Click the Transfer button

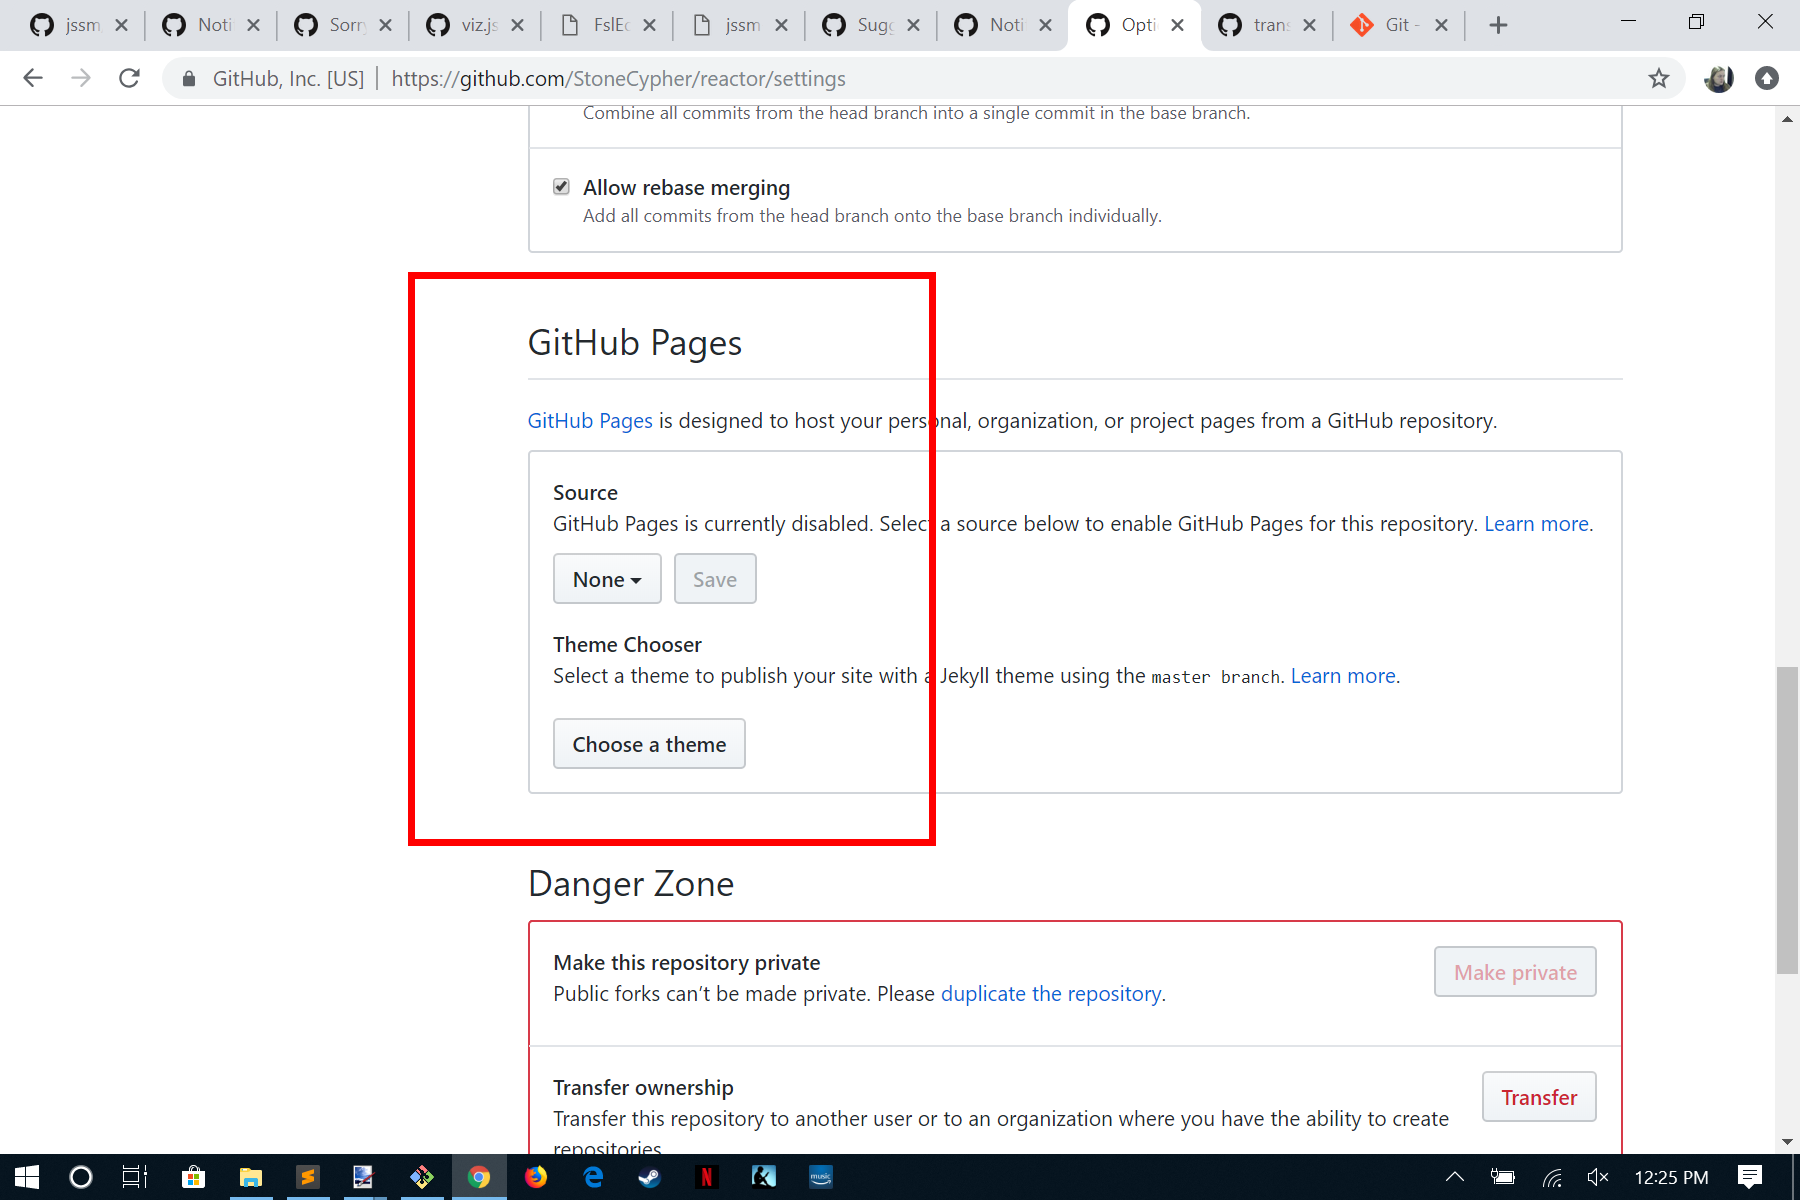click(x=1538, y=1096)
